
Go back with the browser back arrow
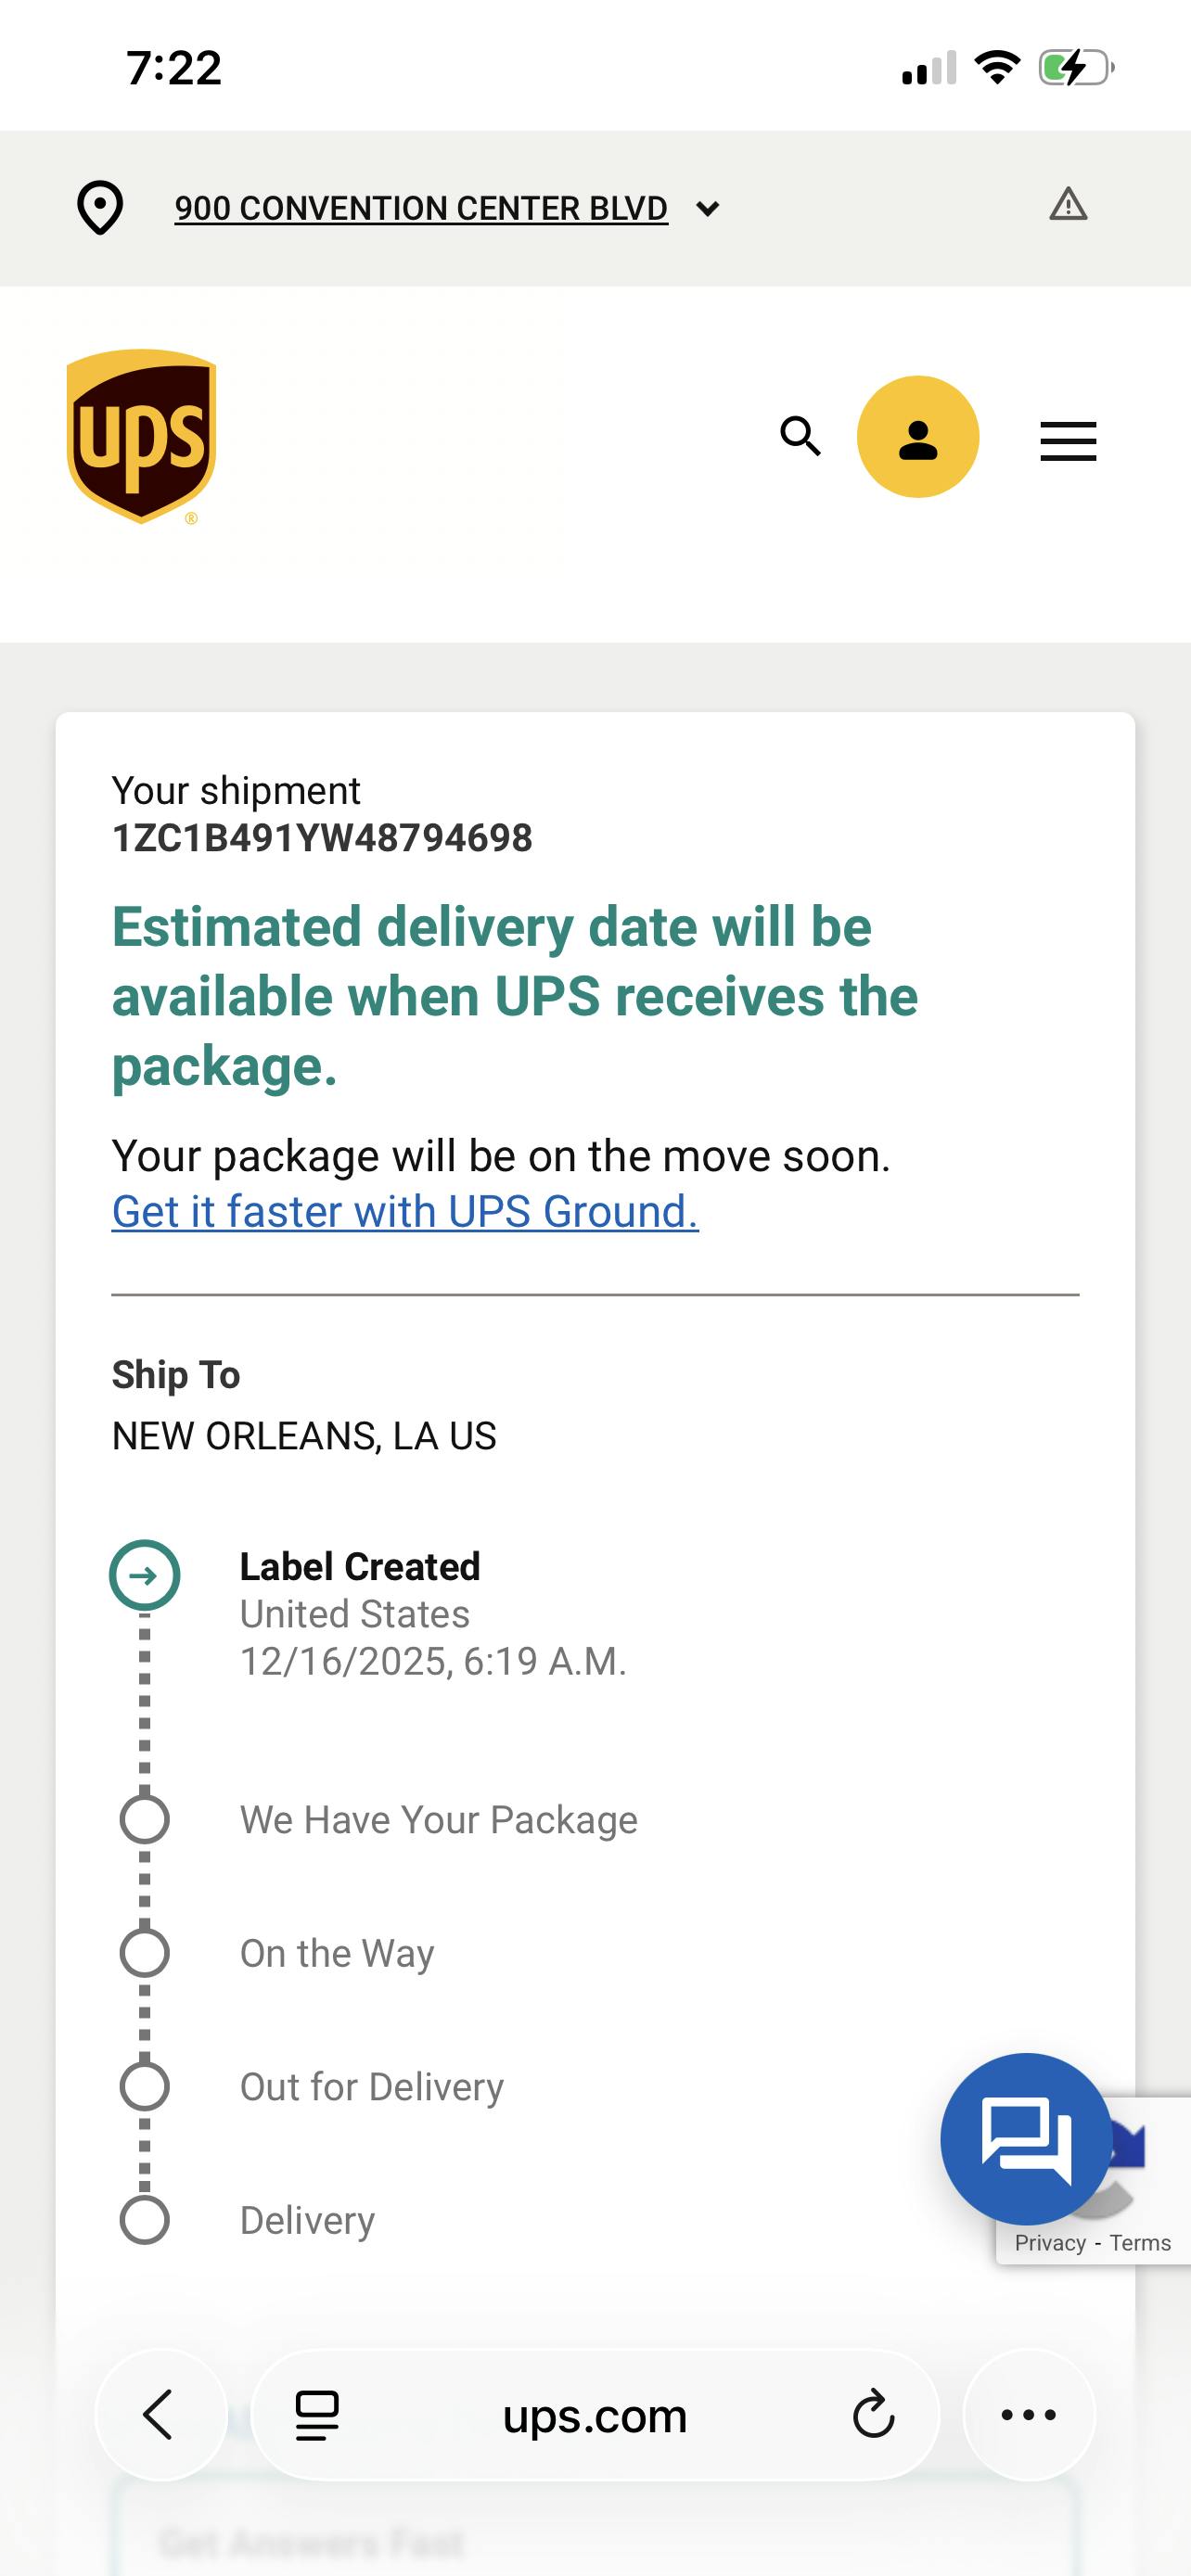160,2415
